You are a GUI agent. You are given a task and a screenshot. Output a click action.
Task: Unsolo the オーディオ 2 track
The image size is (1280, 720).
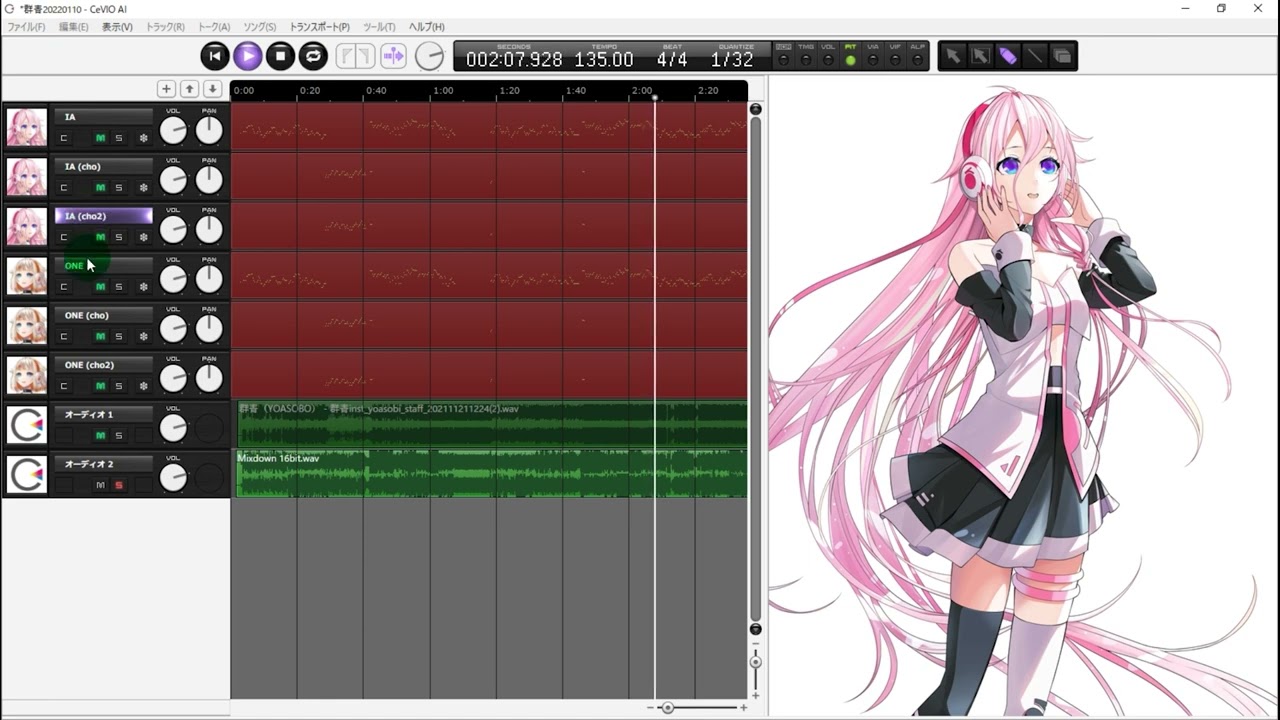118,485
